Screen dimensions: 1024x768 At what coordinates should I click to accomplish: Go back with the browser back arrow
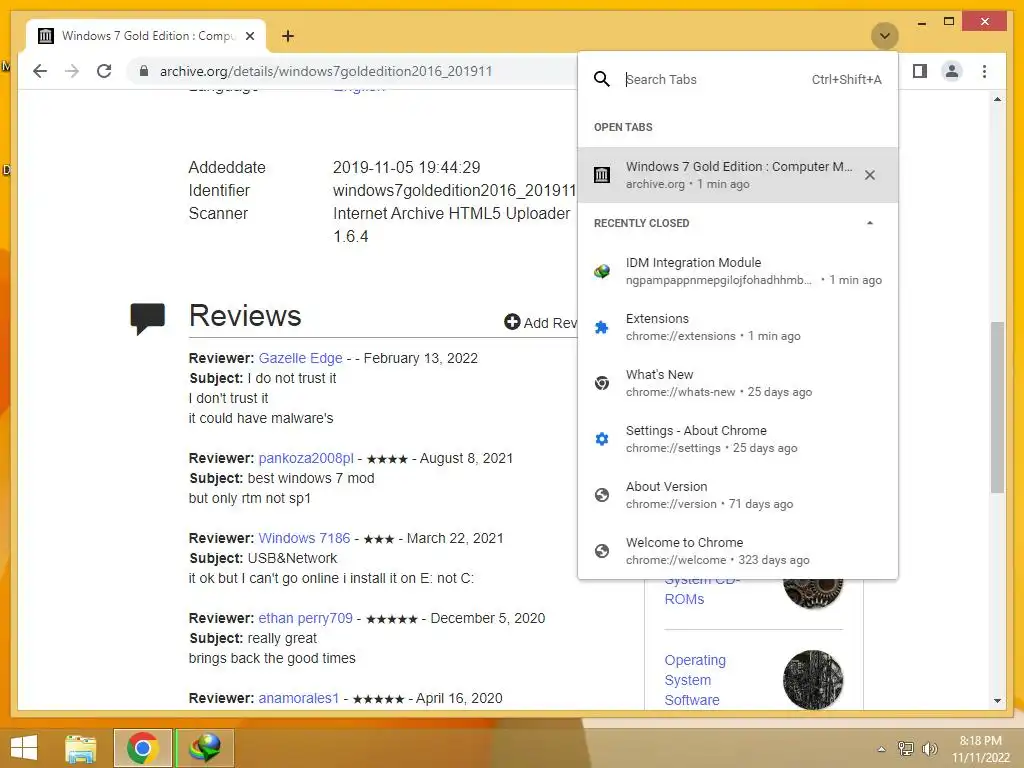[40, 71]
